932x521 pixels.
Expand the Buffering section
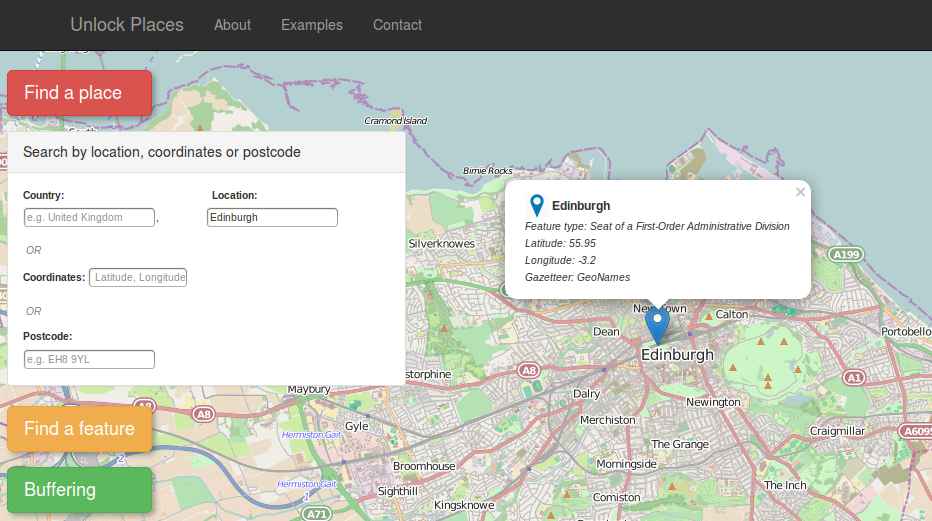(79, 490)
